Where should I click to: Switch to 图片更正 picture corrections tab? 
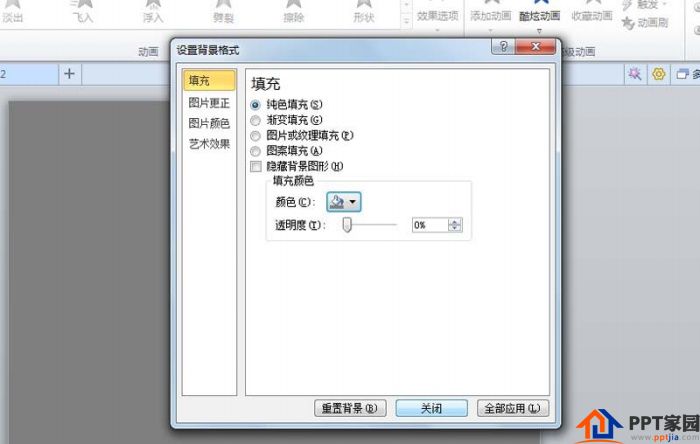pos(209,103)
